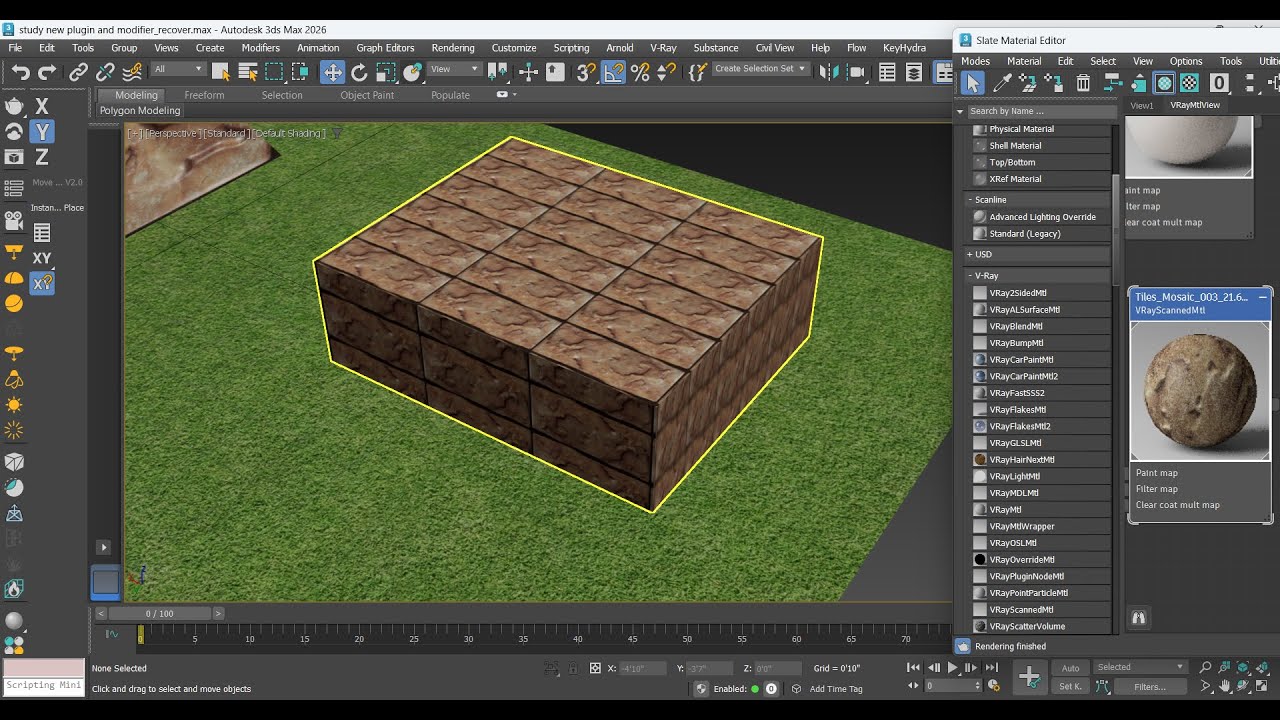The height and width of the screenshot is (720, 1280).
Task: Open the key filter Selected dropdown
Action: point(1140,667)
